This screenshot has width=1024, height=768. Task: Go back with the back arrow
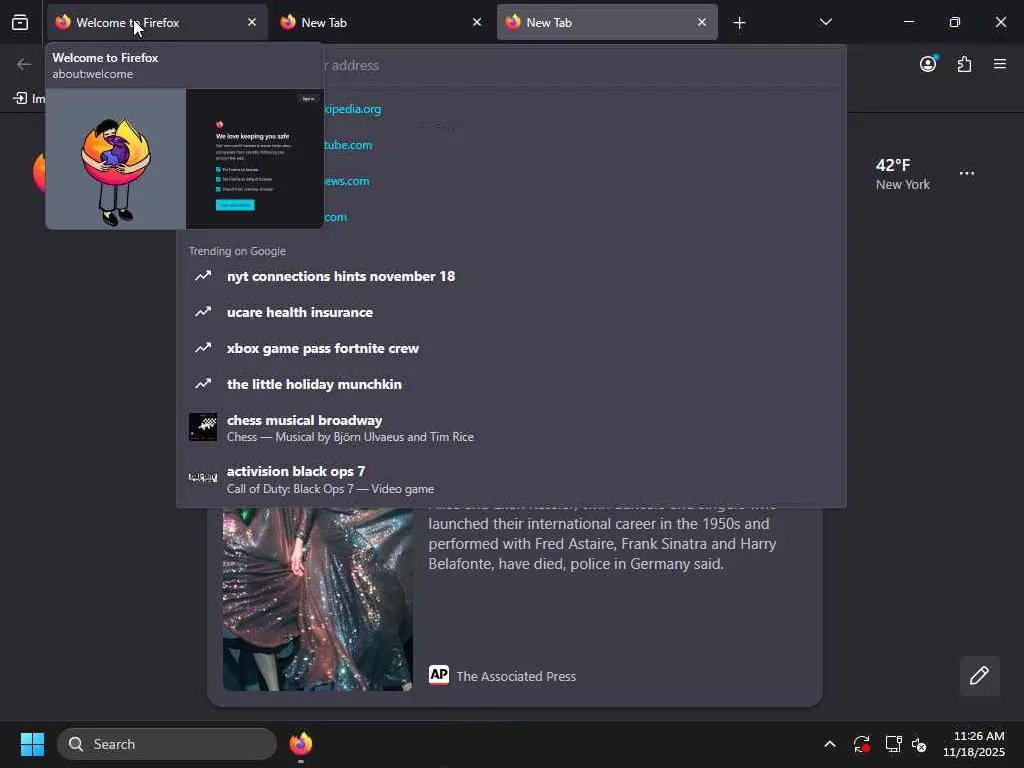(24, 64)
